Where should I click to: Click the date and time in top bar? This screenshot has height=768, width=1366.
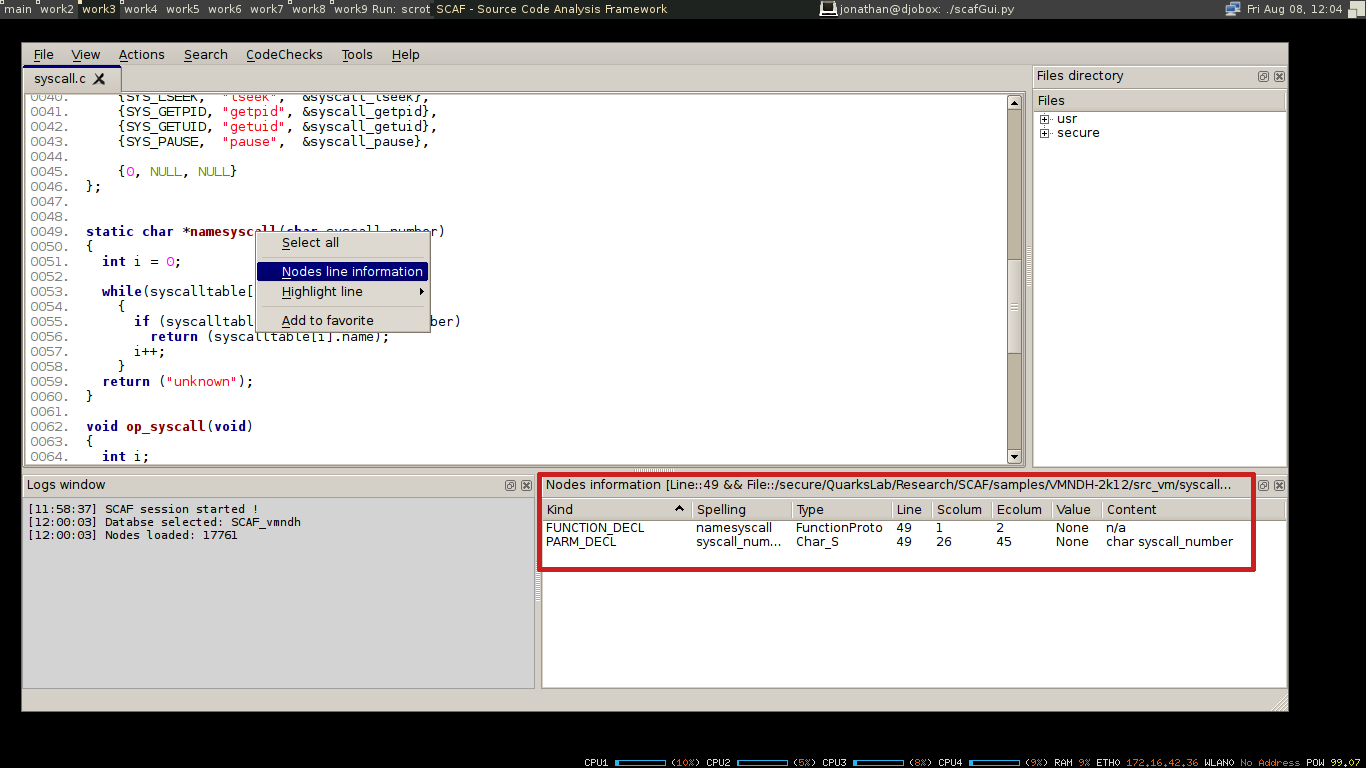(1294, 9)
